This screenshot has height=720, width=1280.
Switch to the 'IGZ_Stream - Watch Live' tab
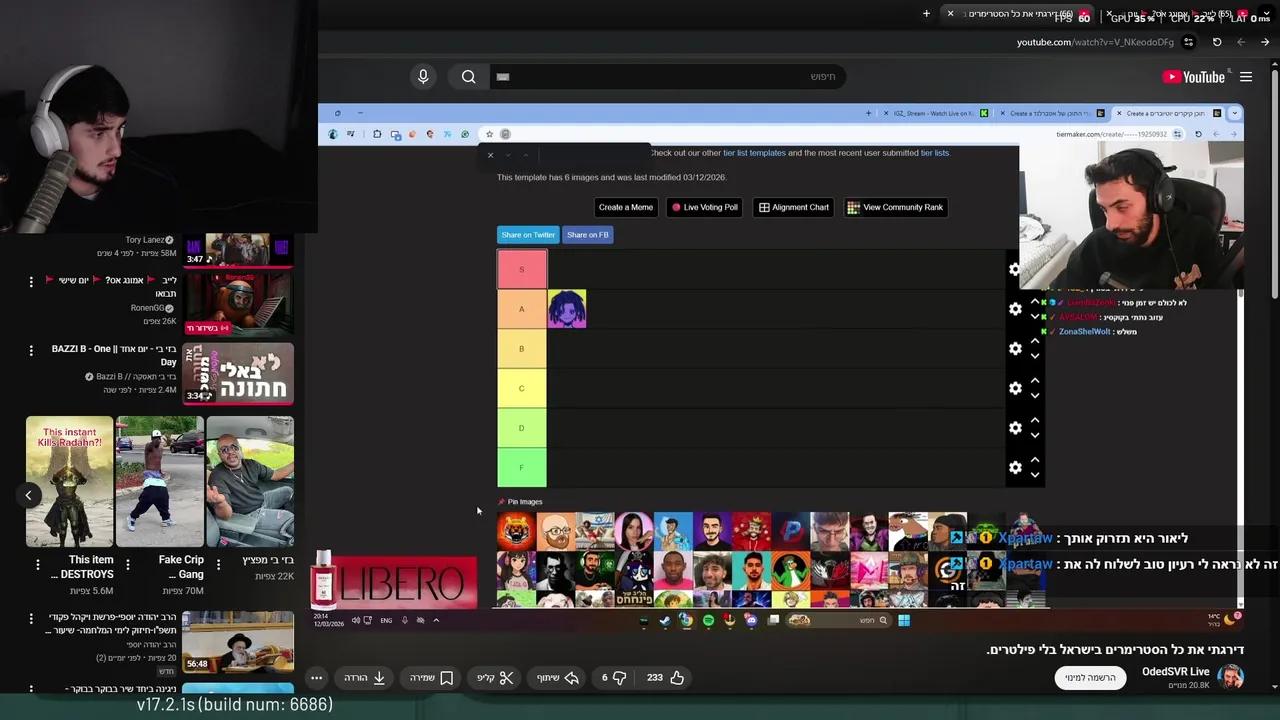click(934, 113)
